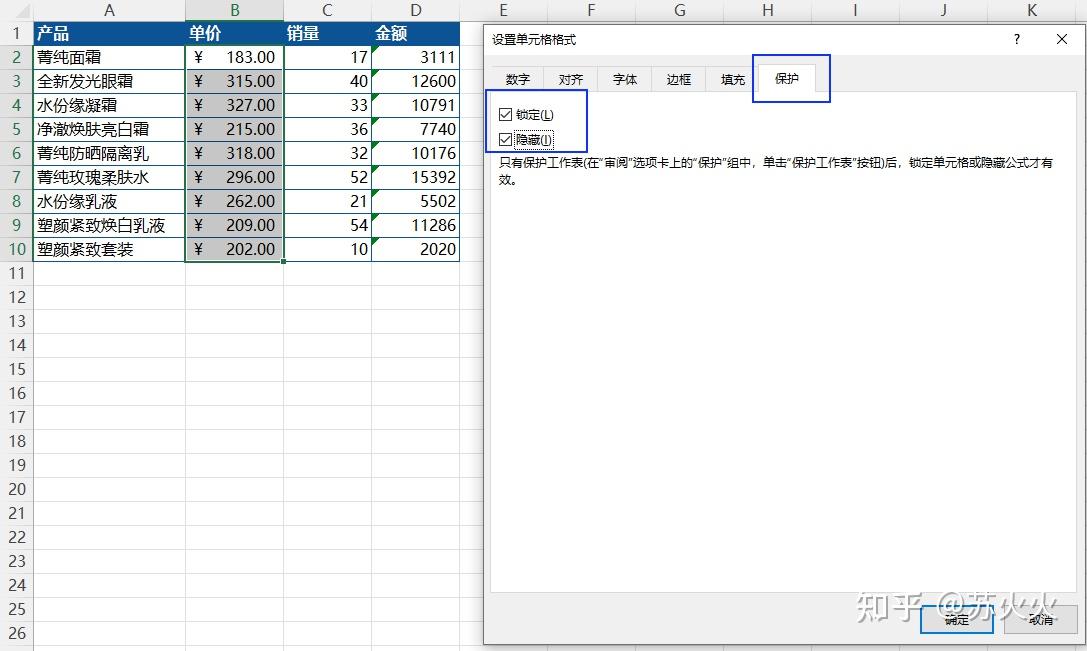The image size is (1087, 651).
Task: Select cell 塑颜紧致套装
Action: tap(109, 249)
